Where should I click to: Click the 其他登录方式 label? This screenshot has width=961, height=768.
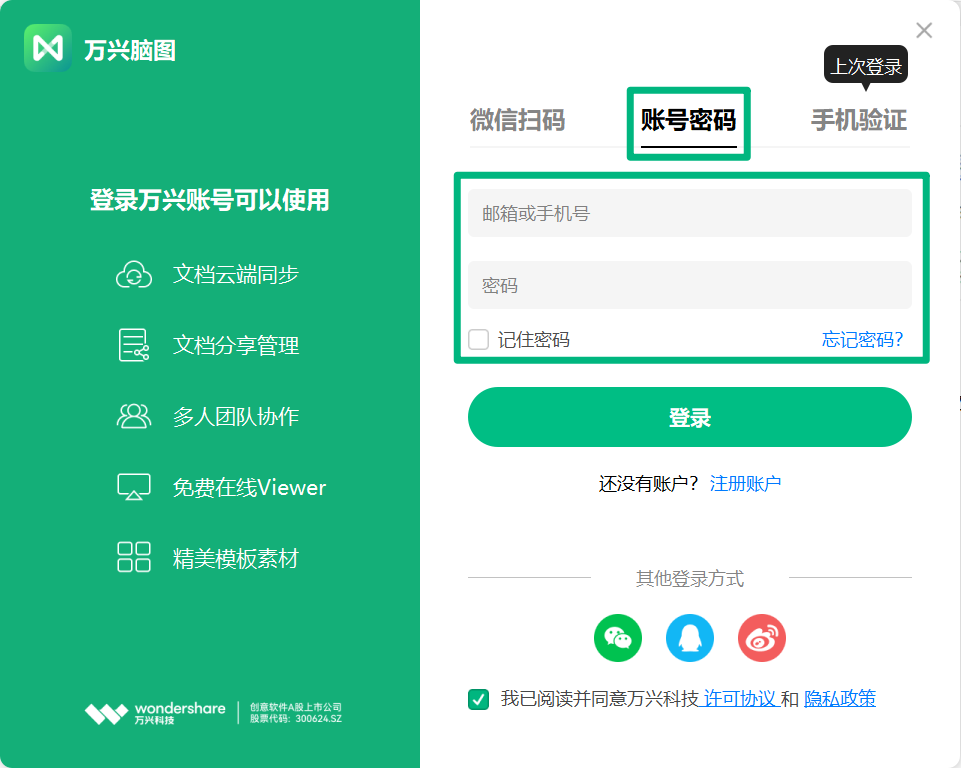coord(689,578)
